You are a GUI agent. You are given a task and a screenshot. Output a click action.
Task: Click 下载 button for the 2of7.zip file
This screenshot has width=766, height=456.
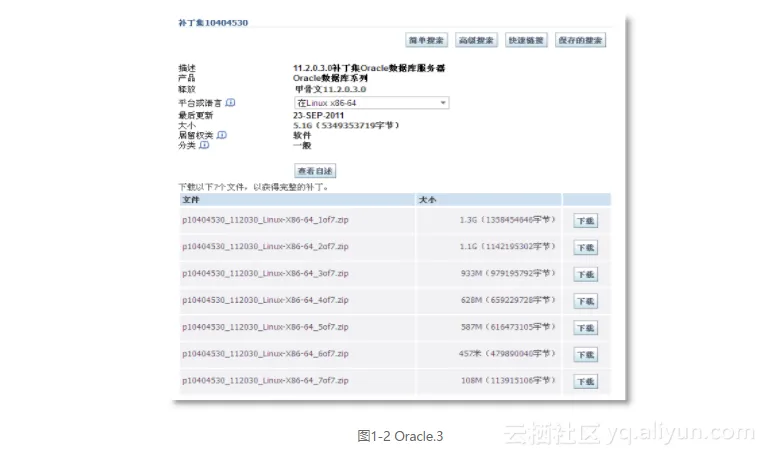click(x=586, y=248)
